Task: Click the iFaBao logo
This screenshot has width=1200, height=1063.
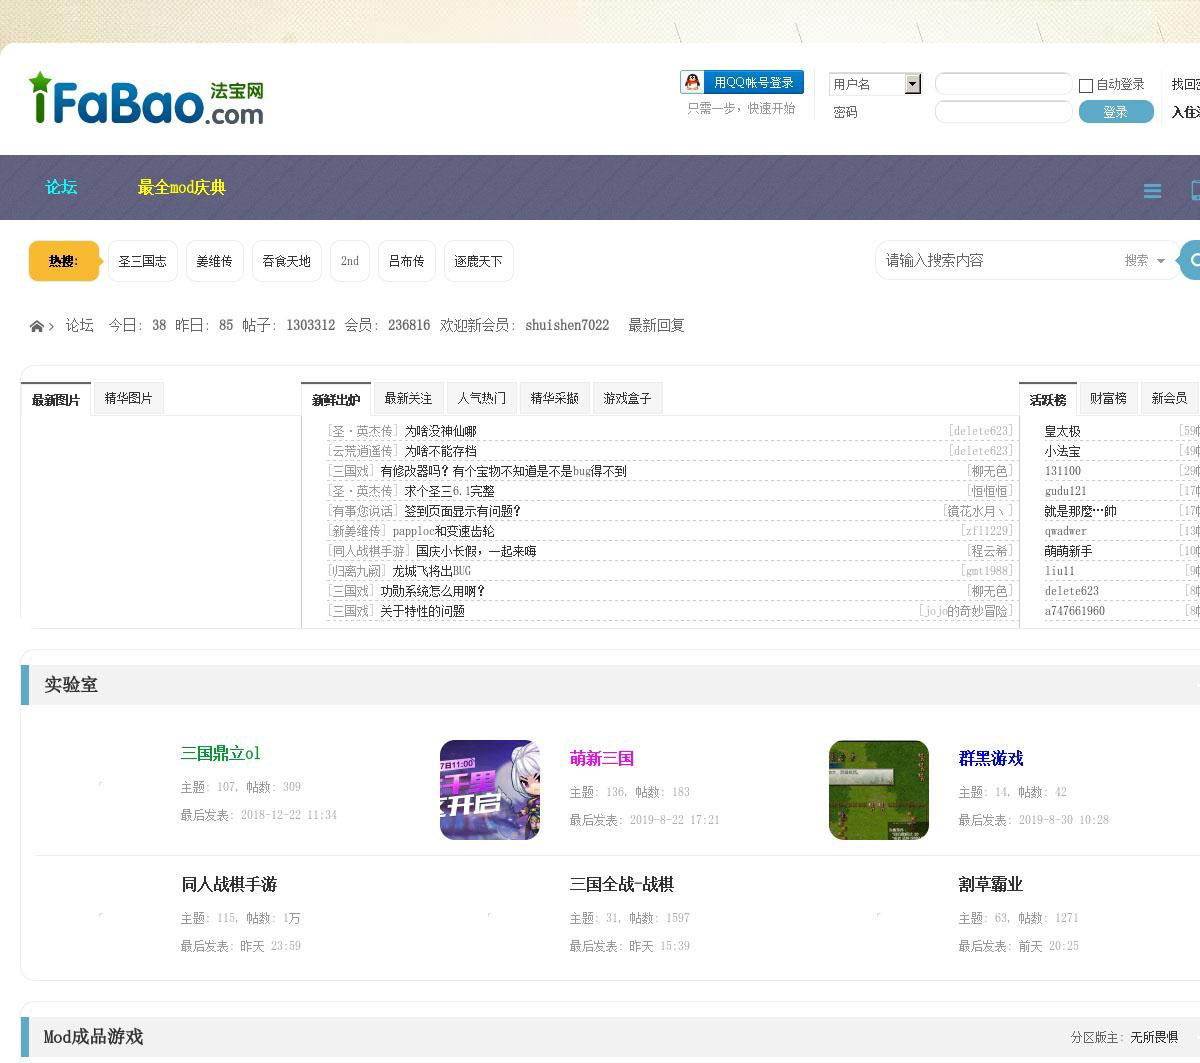Action: tap(146, 99)
